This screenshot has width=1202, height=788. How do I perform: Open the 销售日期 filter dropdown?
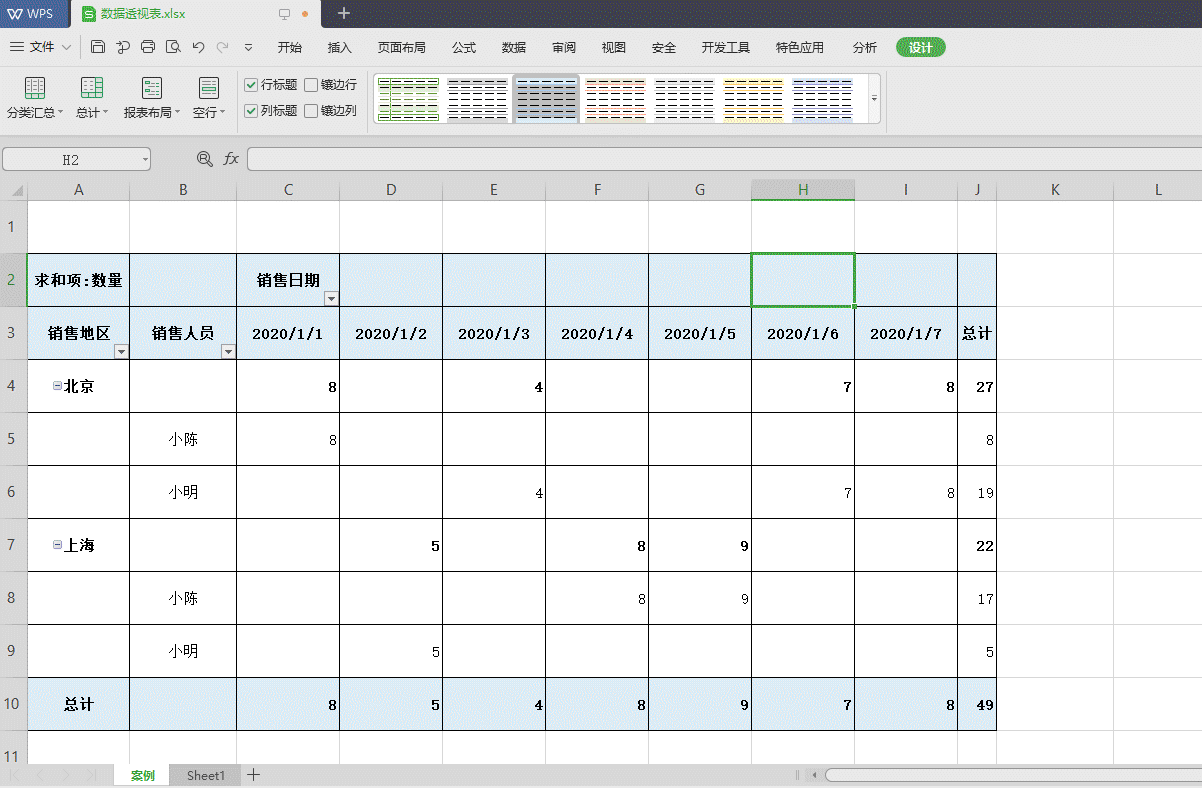tap(331, 298)
